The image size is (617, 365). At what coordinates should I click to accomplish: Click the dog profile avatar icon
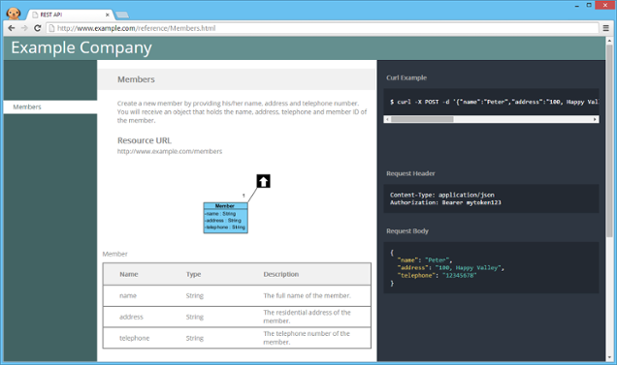(13, 13)
